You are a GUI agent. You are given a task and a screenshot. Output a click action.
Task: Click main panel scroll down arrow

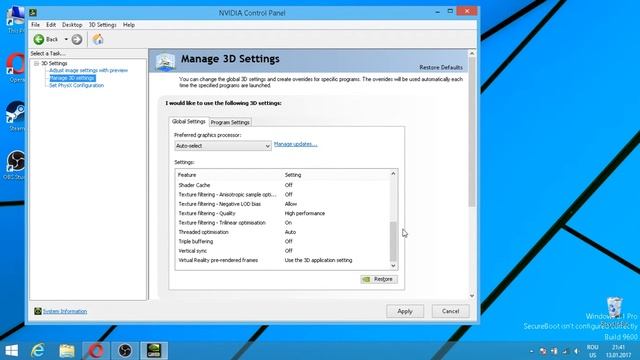pyautogui.click(x=472, y=296)
